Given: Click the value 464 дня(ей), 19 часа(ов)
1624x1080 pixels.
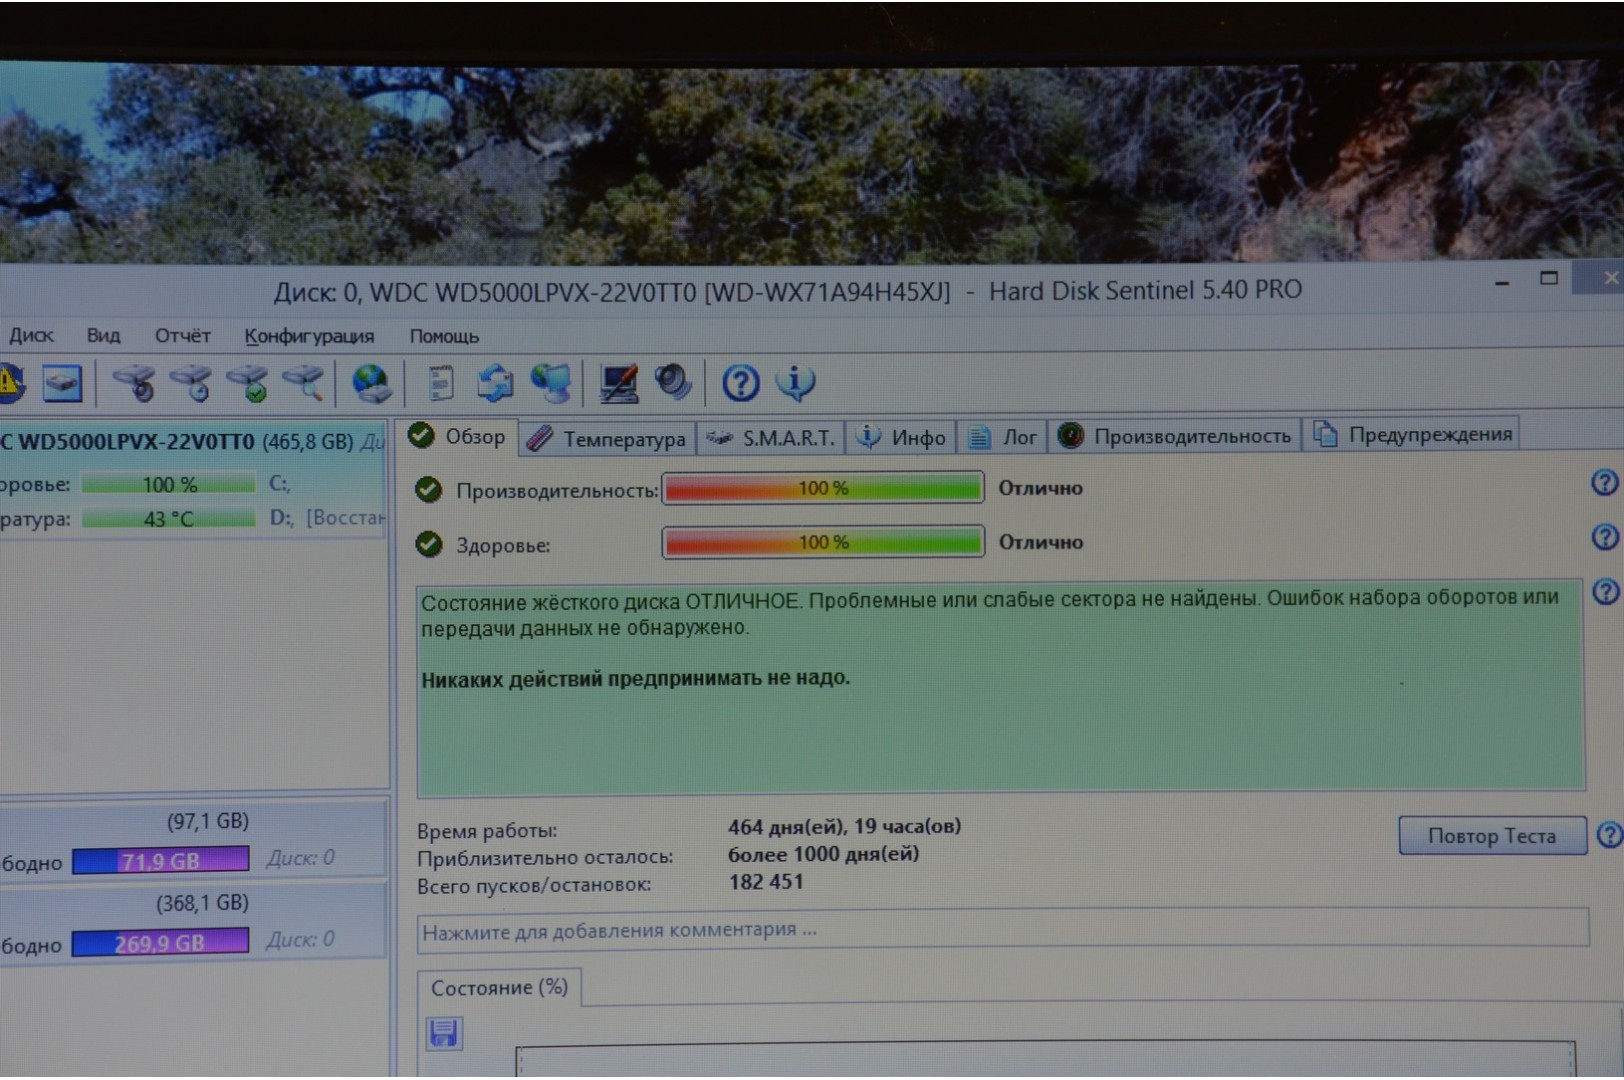Looking at the screenshot, I should (844, 826).
